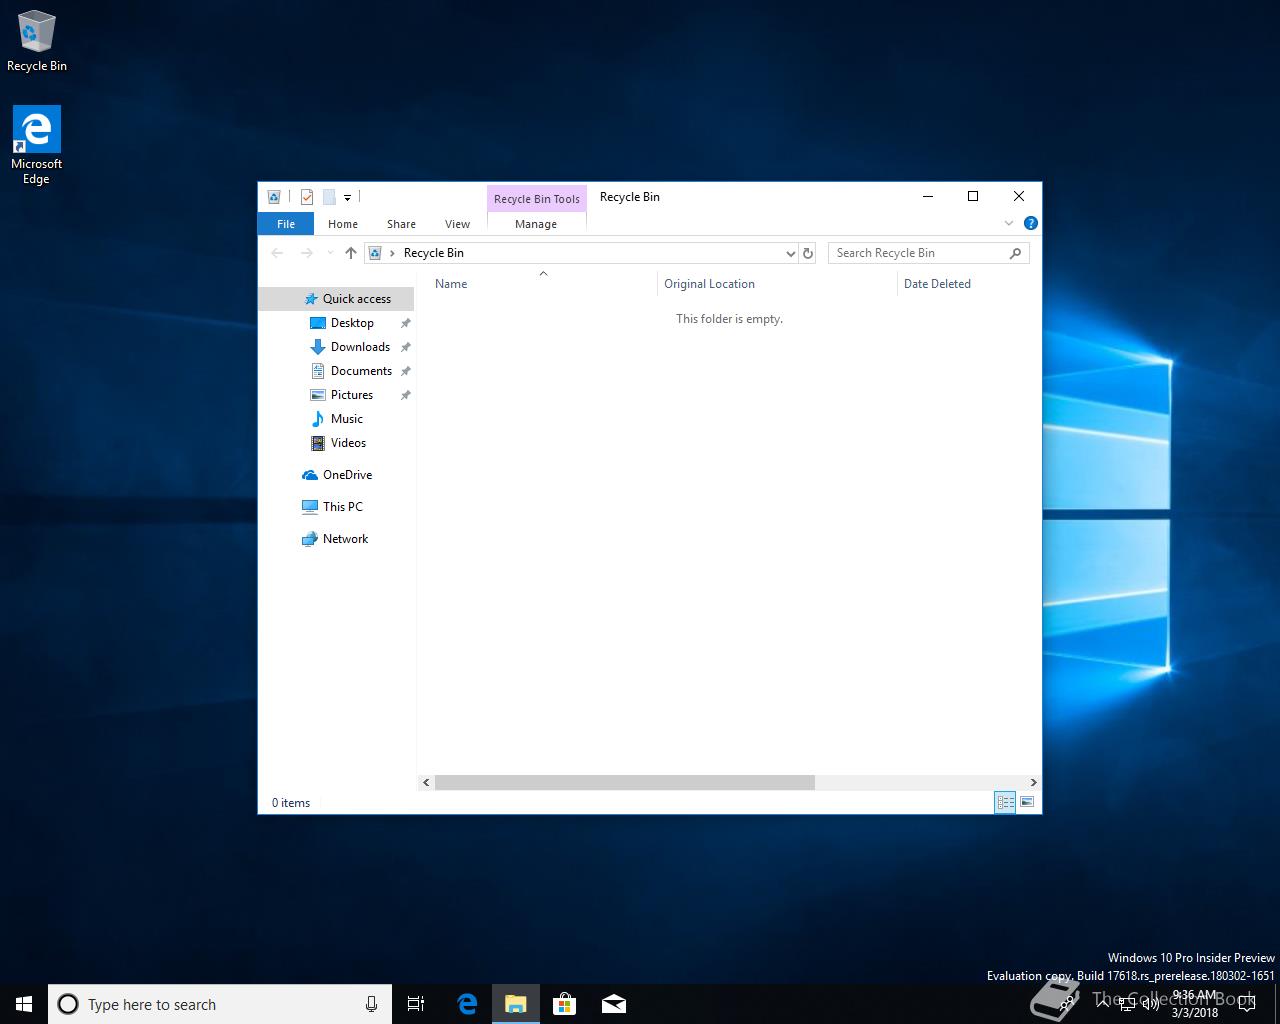The image size is (1280, 1024).
Task: Click the search magnifier icon
Action: 1016,253
